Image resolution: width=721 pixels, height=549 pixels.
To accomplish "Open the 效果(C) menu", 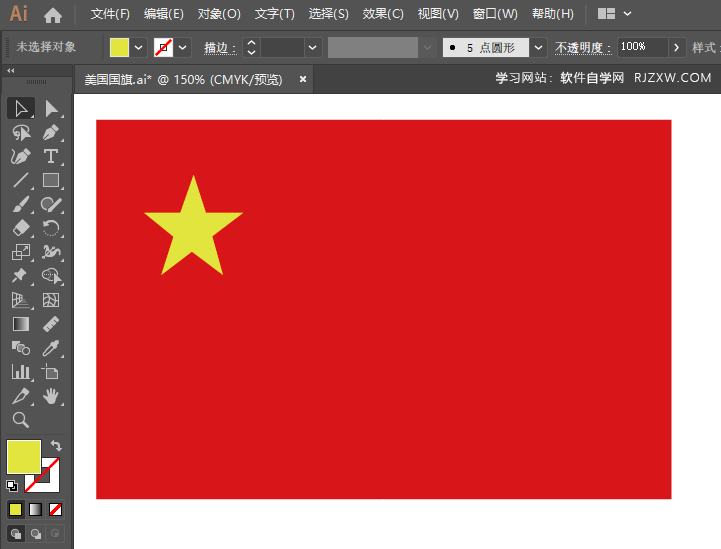I will (383, 14).
